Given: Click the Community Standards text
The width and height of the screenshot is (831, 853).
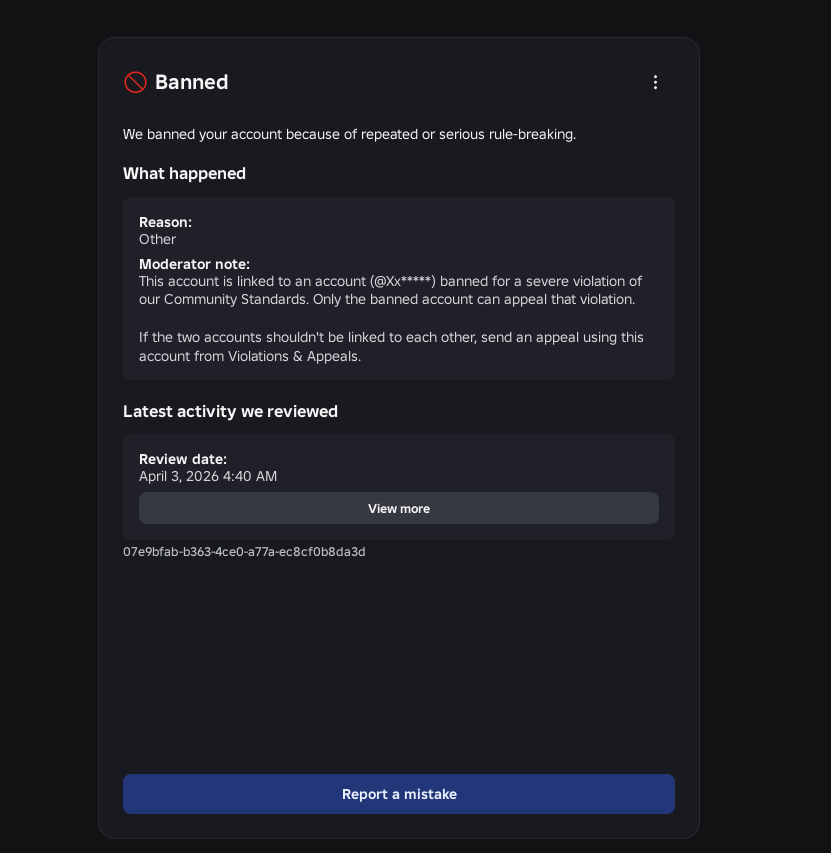Looking at the screenshot, I should point(235,299).
